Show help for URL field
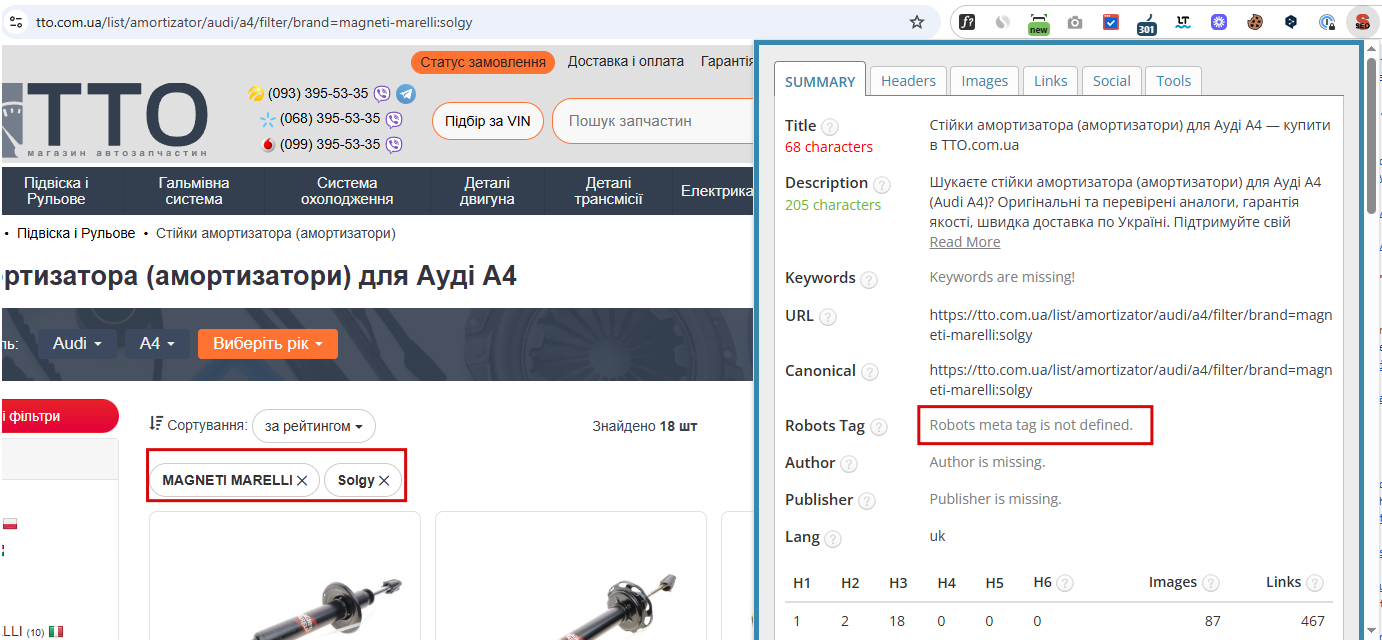1382x640 pixels. (x=828, y=317)
